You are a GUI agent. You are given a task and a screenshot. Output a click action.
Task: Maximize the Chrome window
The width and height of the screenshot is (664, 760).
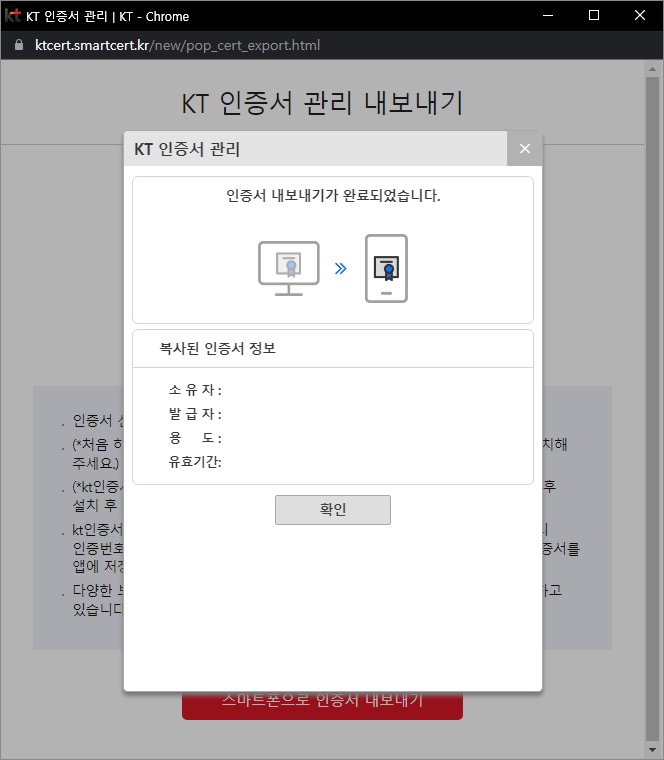pos(594,16)
